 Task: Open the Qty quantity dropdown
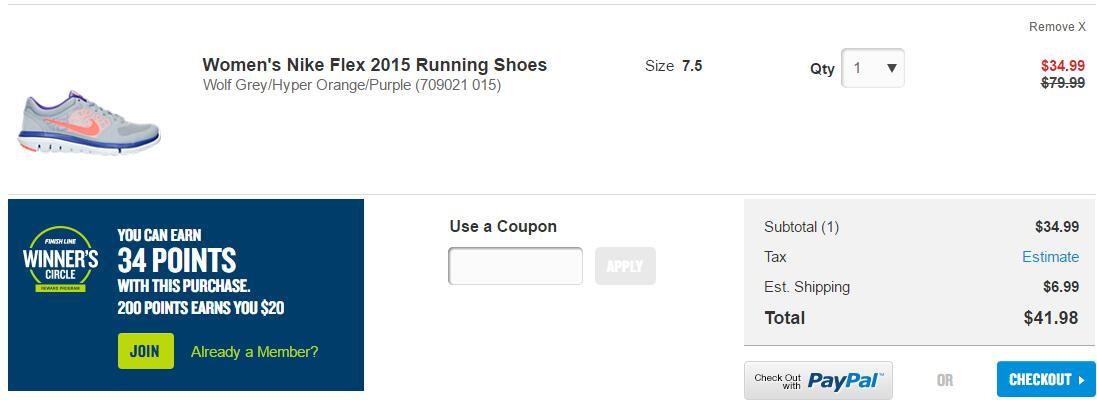[x=873, y=69]
